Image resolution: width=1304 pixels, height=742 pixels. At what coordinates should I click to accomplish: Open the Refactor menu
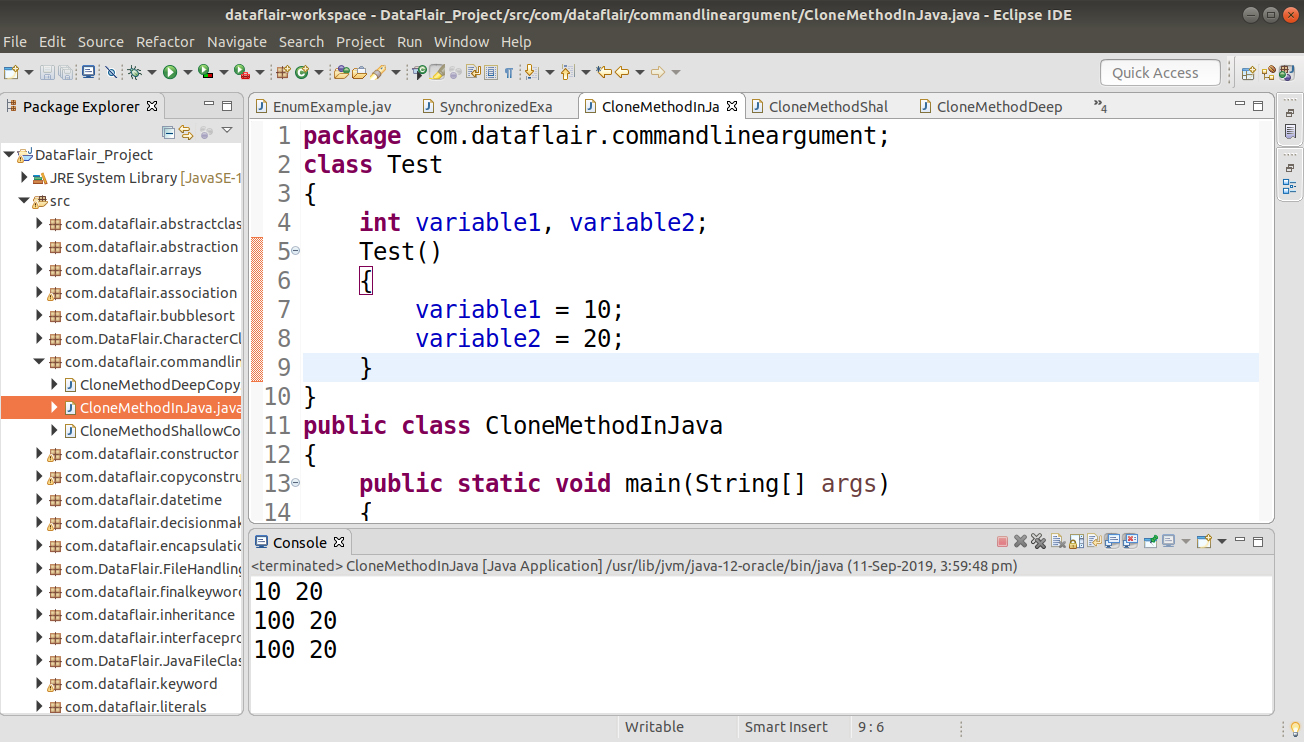165,42
